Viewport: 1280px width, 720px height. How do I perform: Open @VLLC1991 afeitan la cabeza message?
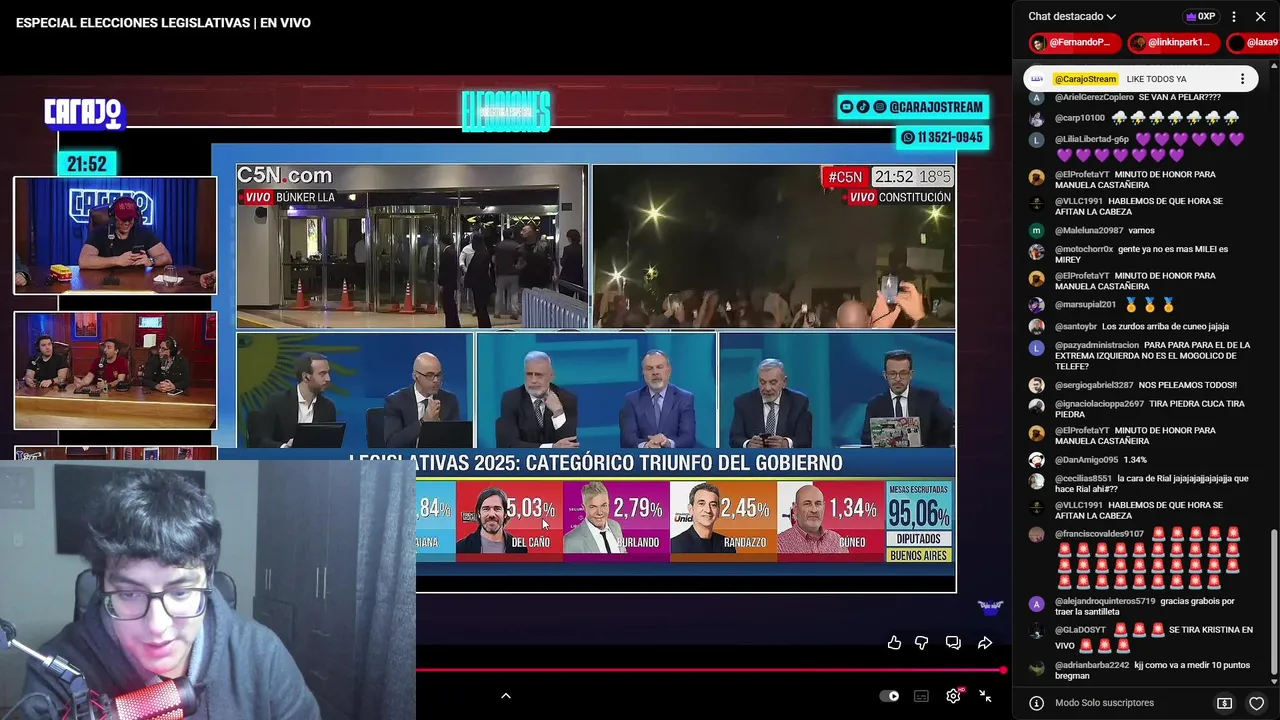tap(1140, 206)
